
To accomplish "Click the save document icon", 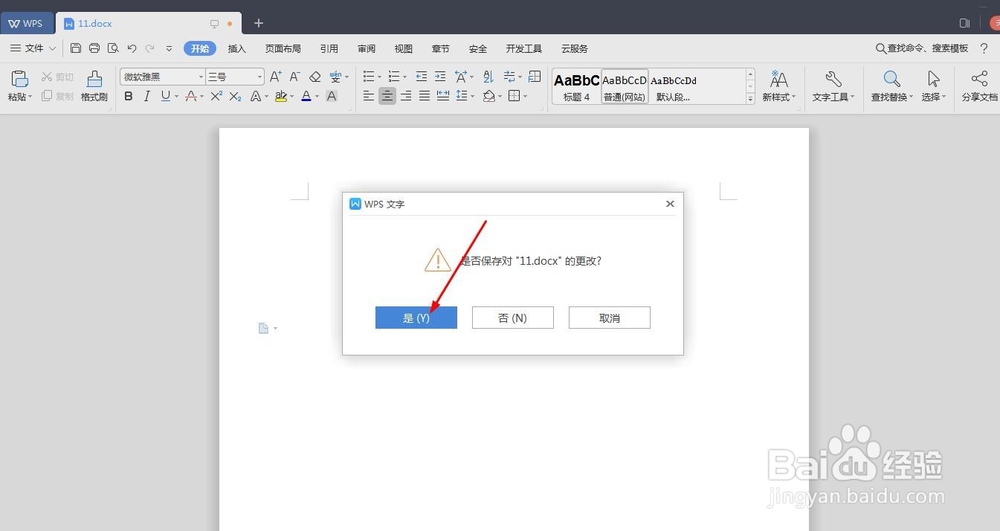I will pyautogui.click(x=76, y=48).
